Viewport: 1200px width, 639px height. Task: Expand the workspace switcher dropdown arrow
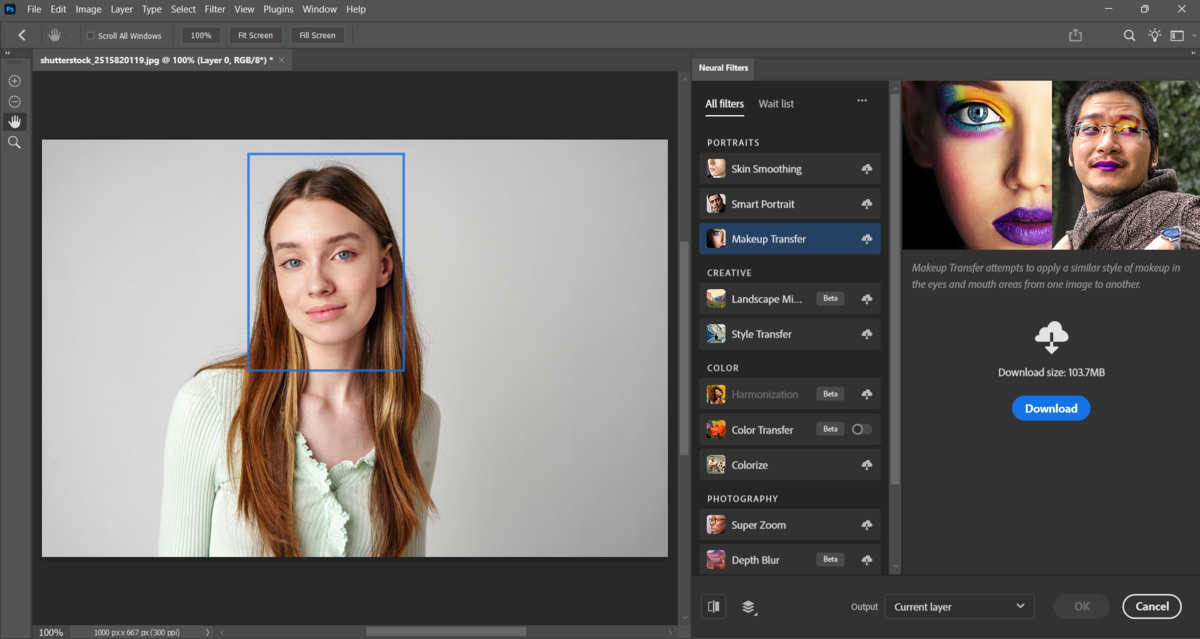(1194, 35)
